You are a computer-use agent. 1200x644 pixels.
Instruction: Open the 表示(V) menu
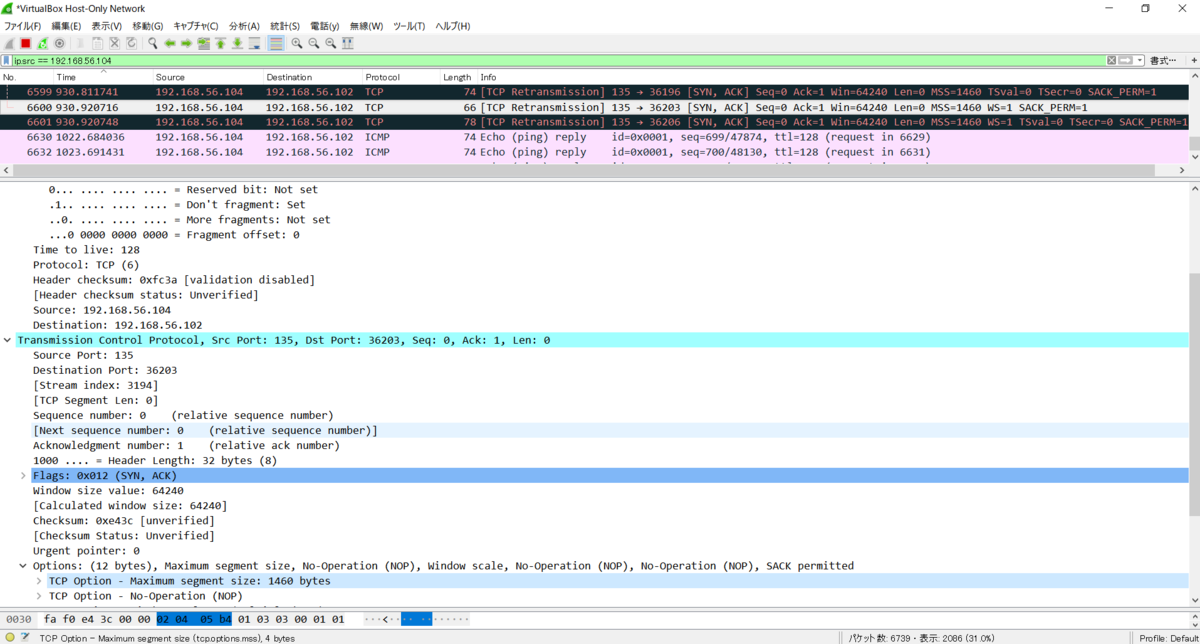(x=106, y=26)
